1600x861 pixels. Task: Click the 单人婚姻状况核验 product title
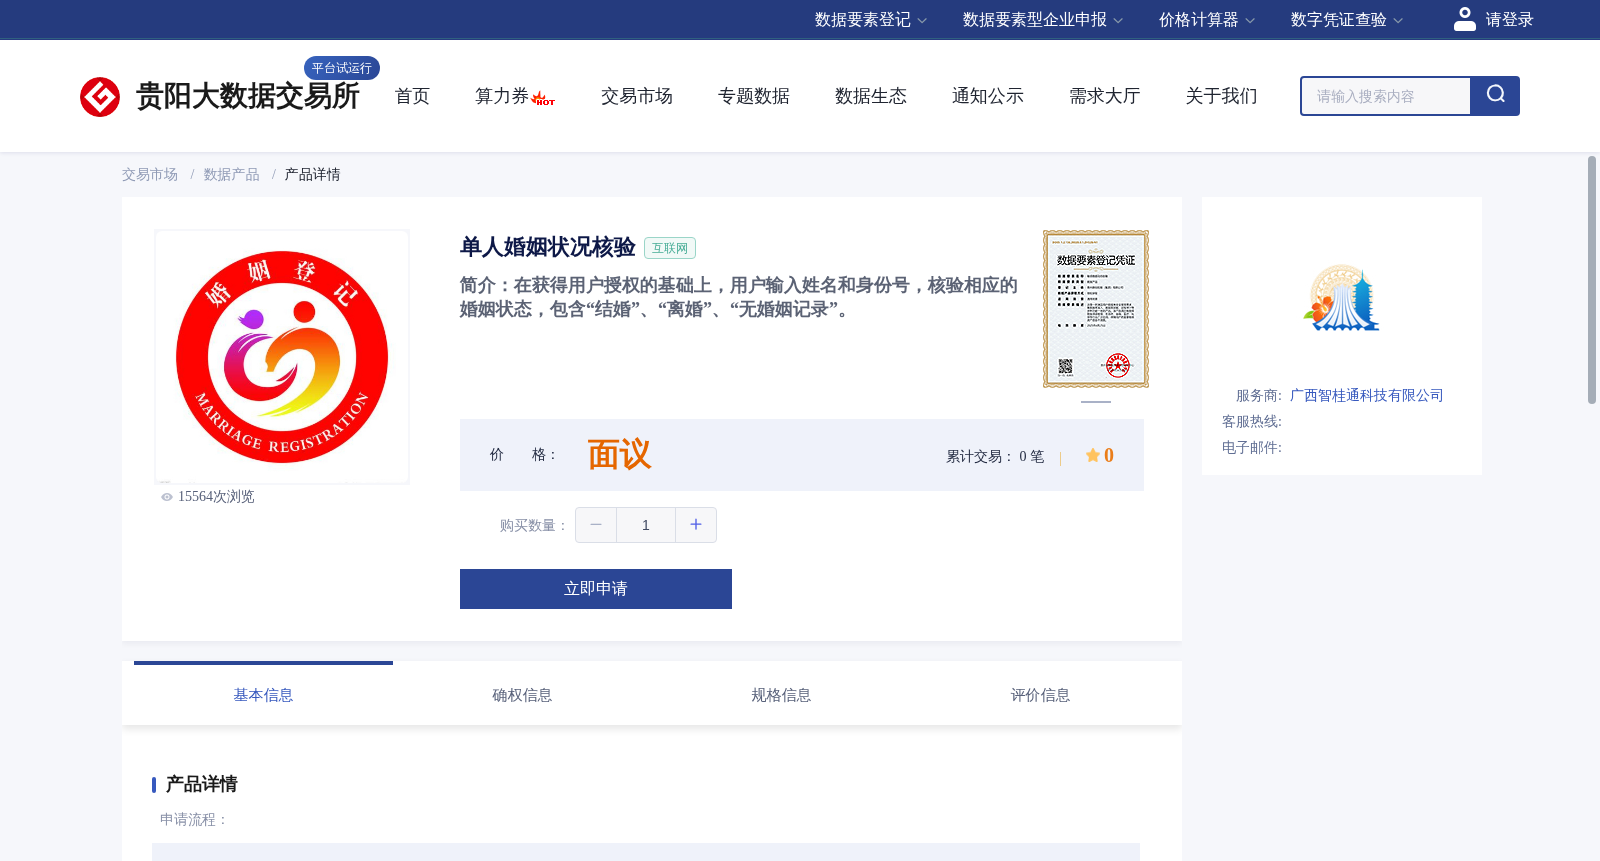[x=548, y=247]
